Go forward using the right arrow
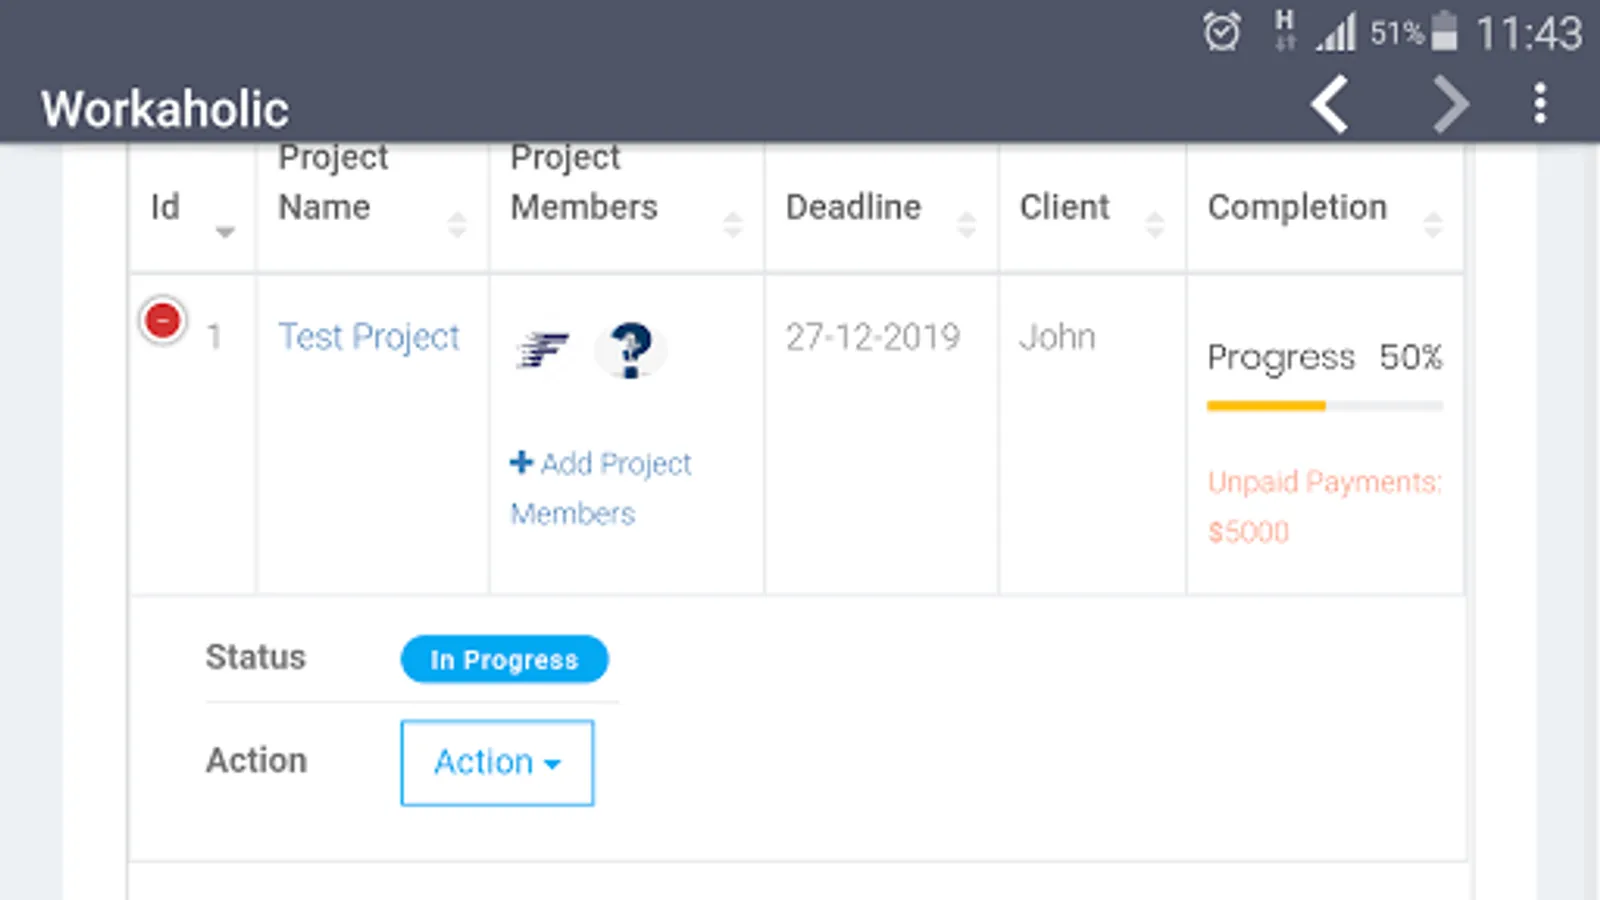The image size is (1600, 900). click(x=1450, y=104)
